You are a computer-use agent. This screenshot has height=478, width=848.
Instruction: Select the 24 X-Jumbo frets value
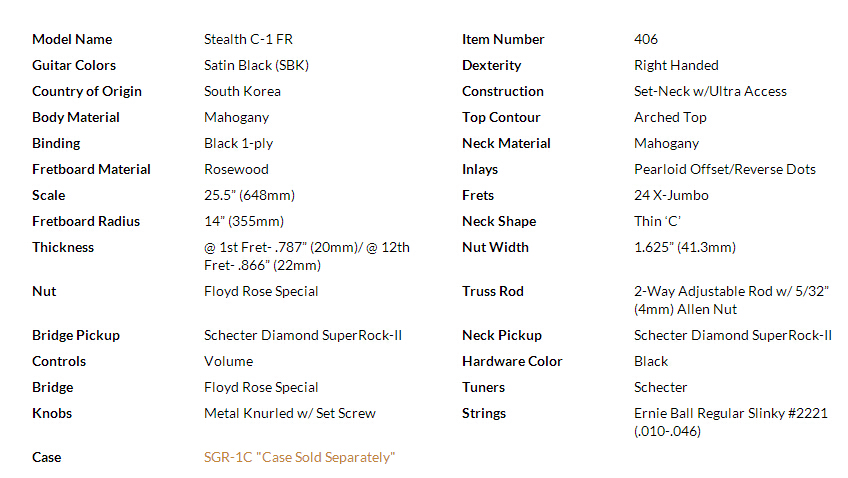tap(671, 195)
